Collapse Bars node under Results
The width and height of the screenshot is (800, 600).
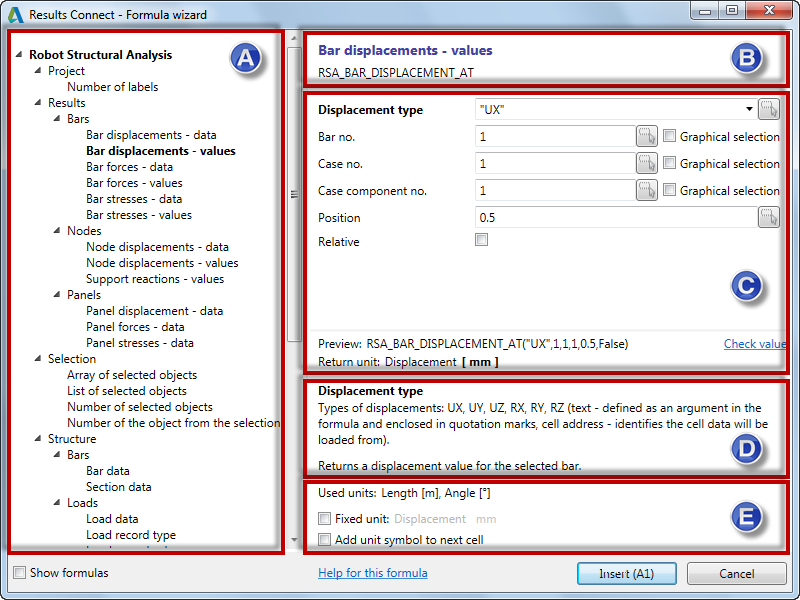point(57,118)
